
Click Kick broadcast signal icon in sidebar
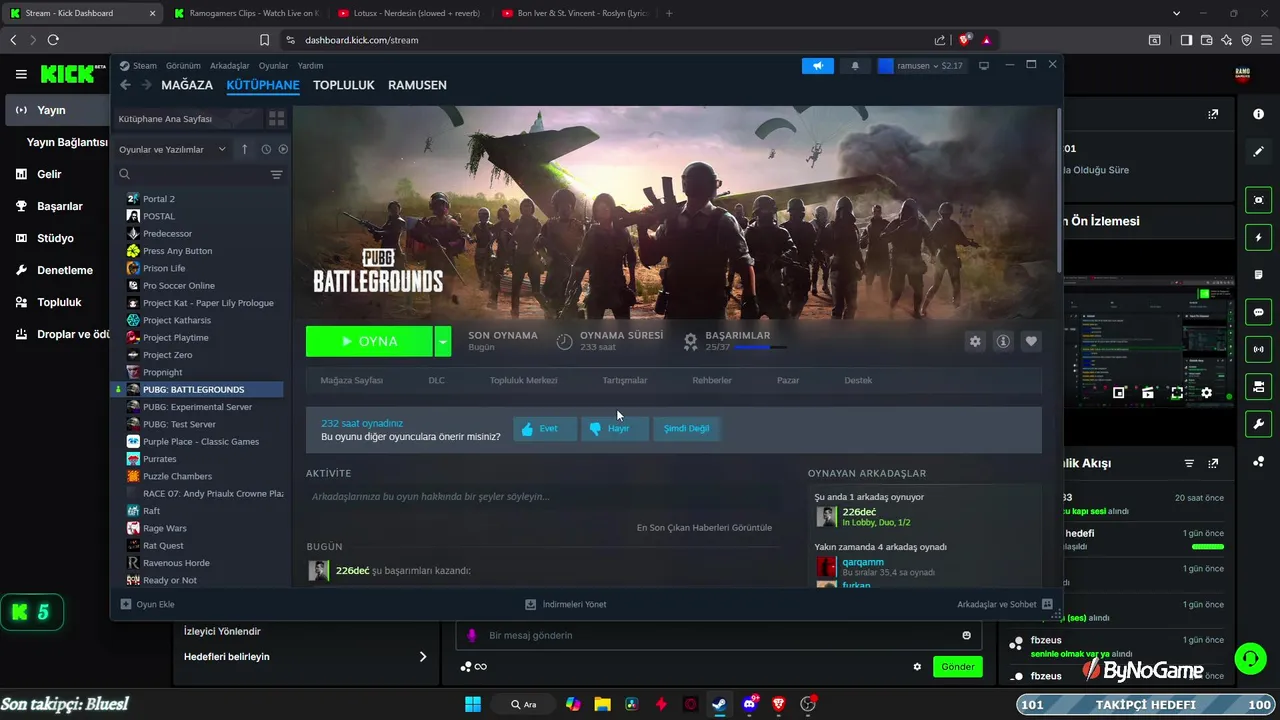click(x=1258, y=349)
